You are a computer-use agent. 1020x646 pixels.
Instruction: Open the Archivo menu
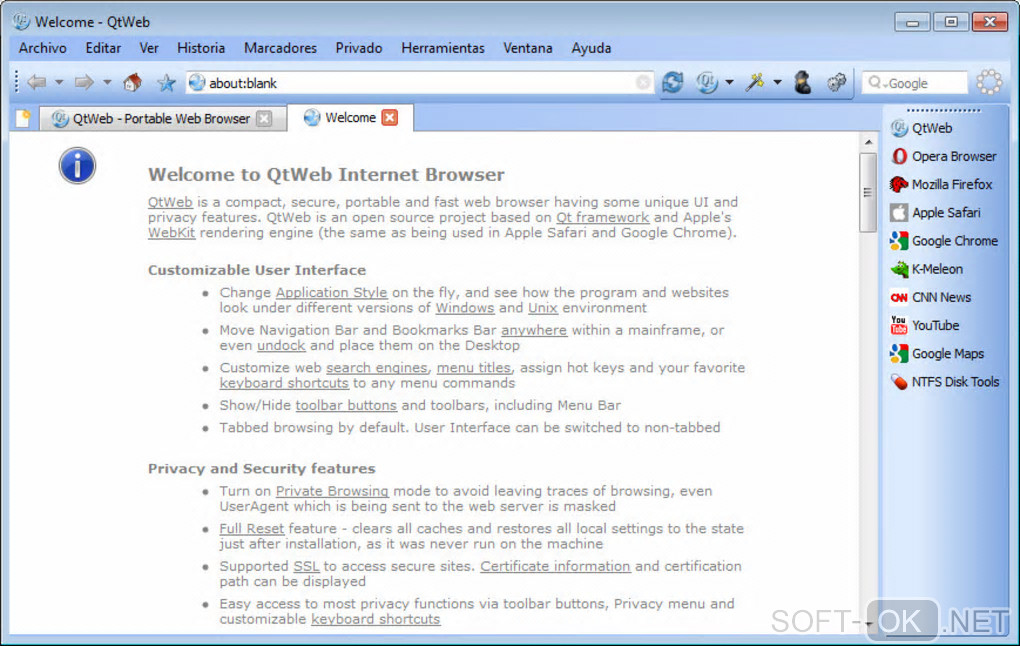(x=42, y=48)
